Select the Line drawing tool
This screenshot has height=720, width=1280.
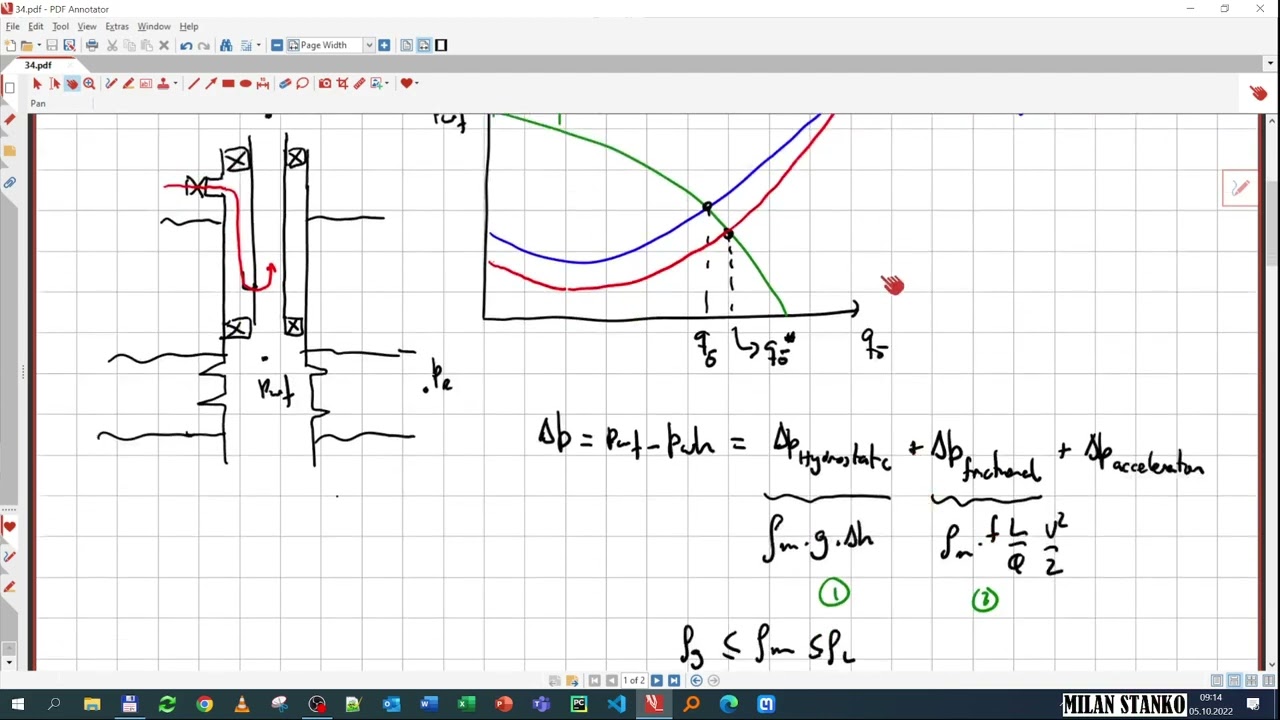click(194, 83)
